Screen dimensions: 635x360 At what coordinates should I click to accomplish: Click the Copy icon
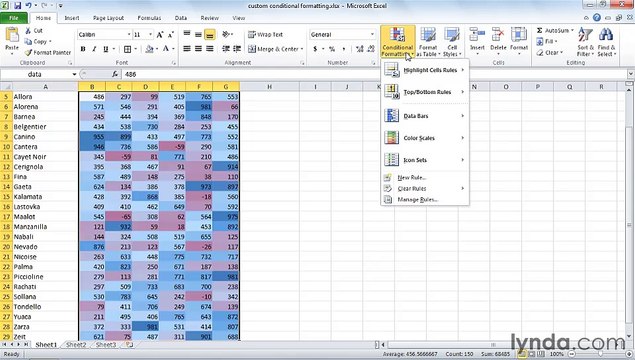click(28, 41)
